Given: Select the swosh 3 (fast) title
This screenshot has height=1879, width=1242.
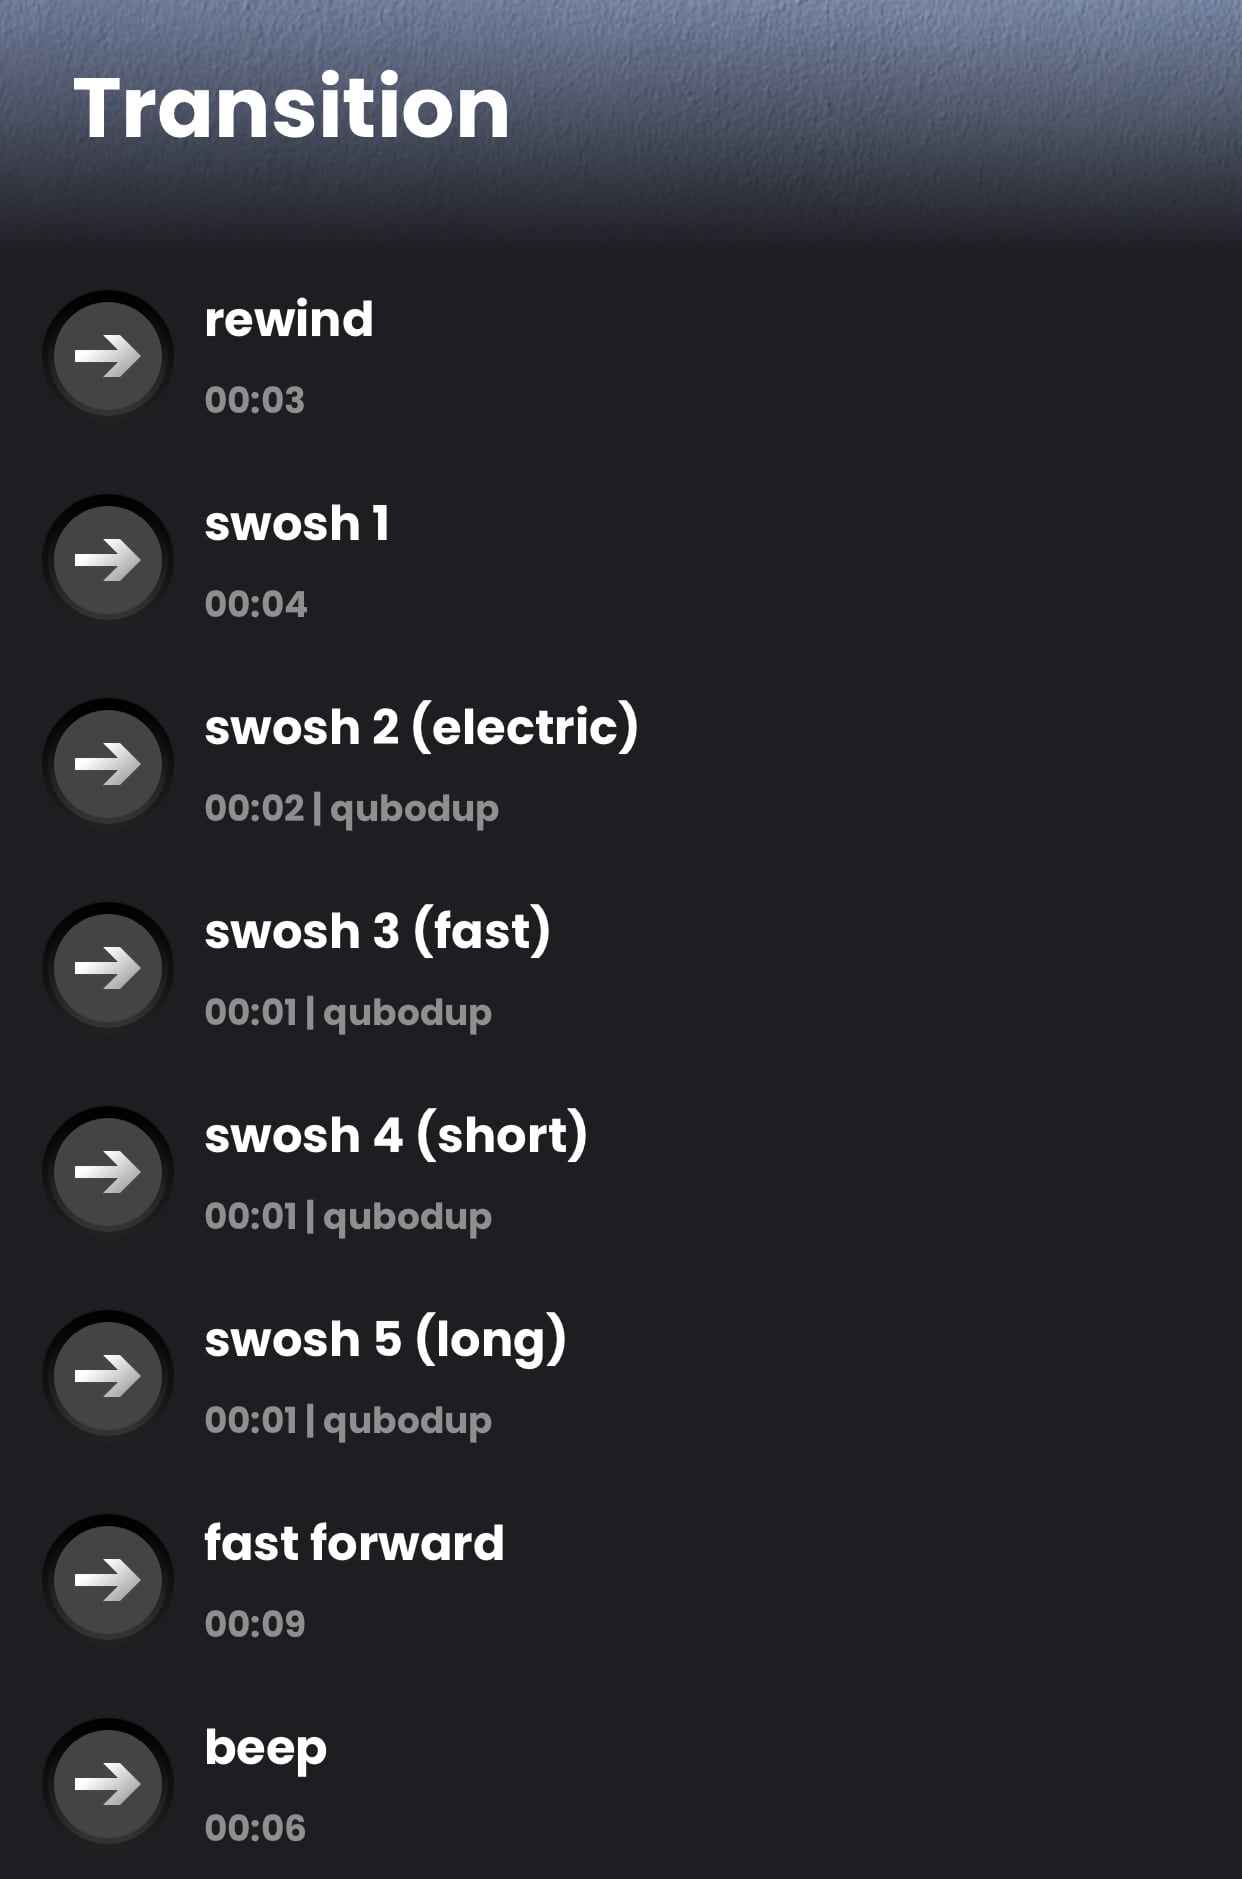Looking at the screenshot, I should [x=377, y=931].
